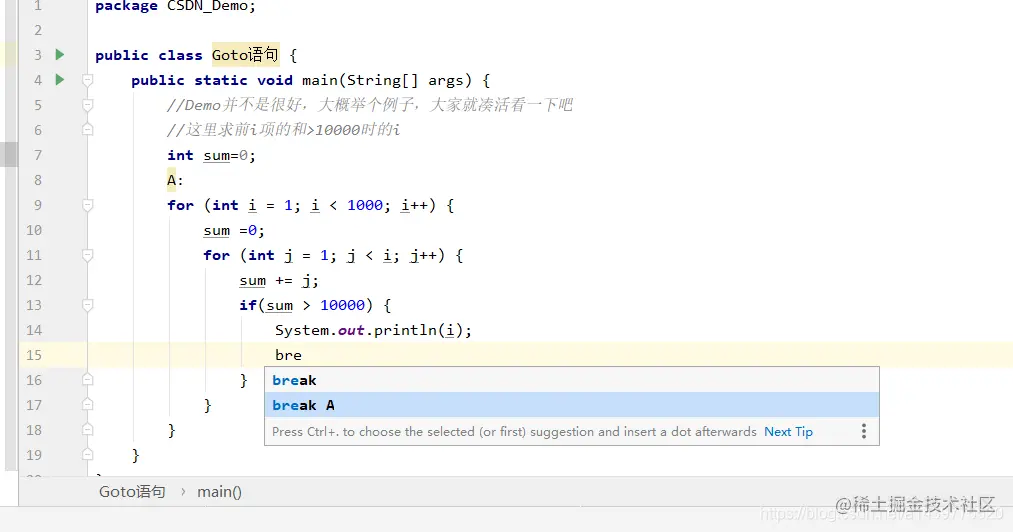The height and width of the screenshot is (532, 1013).
Task: Collapse main method fold marker on line 4
Action: pyautogui.click(x=87, y=80)
